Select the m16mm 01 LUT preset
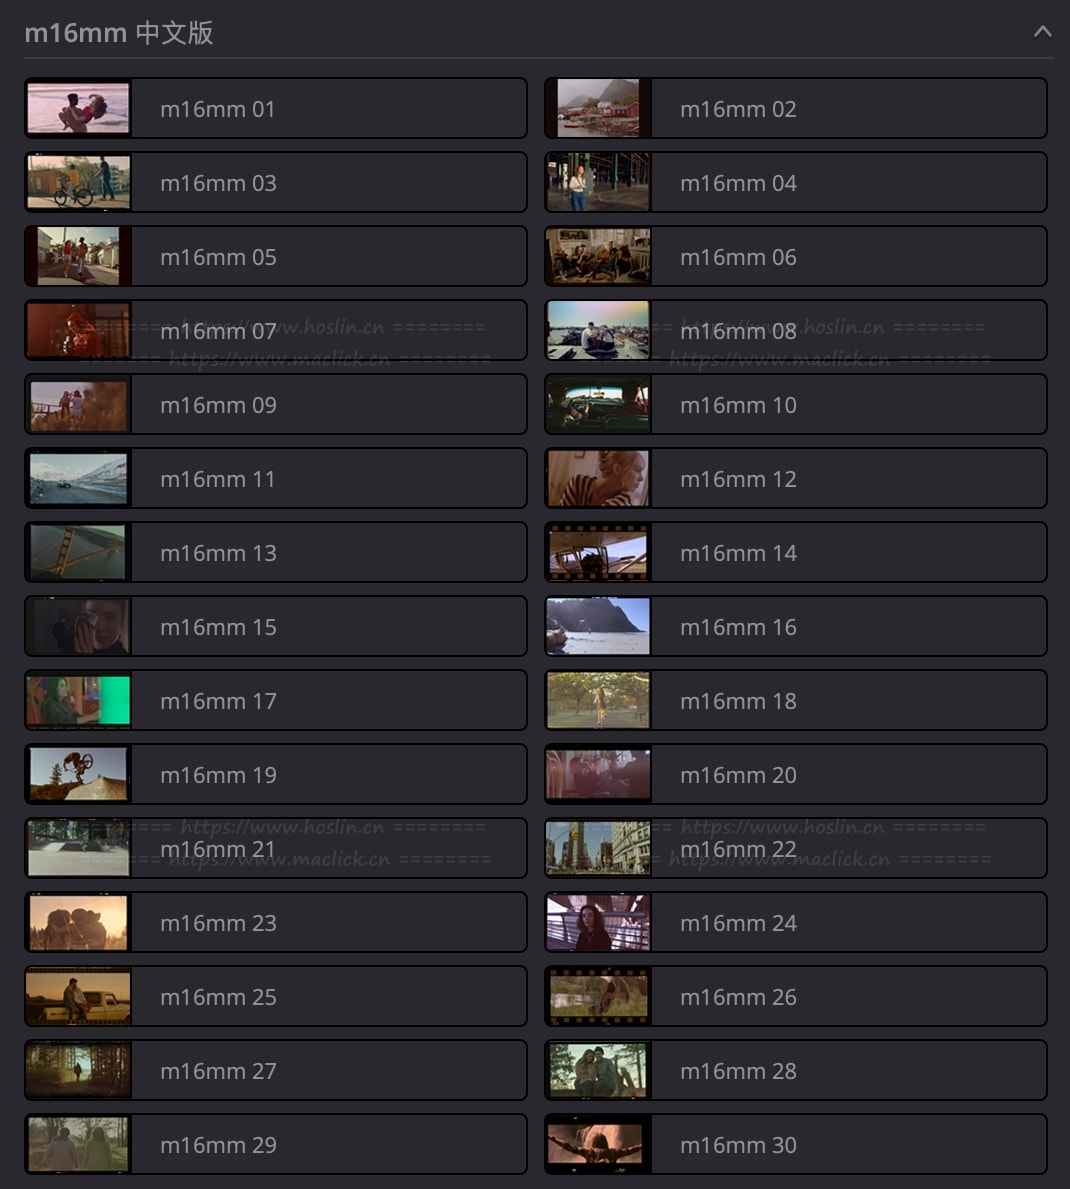This screenshot has height=1189, width=1070. pyautogui.click(x=276, y=108)
